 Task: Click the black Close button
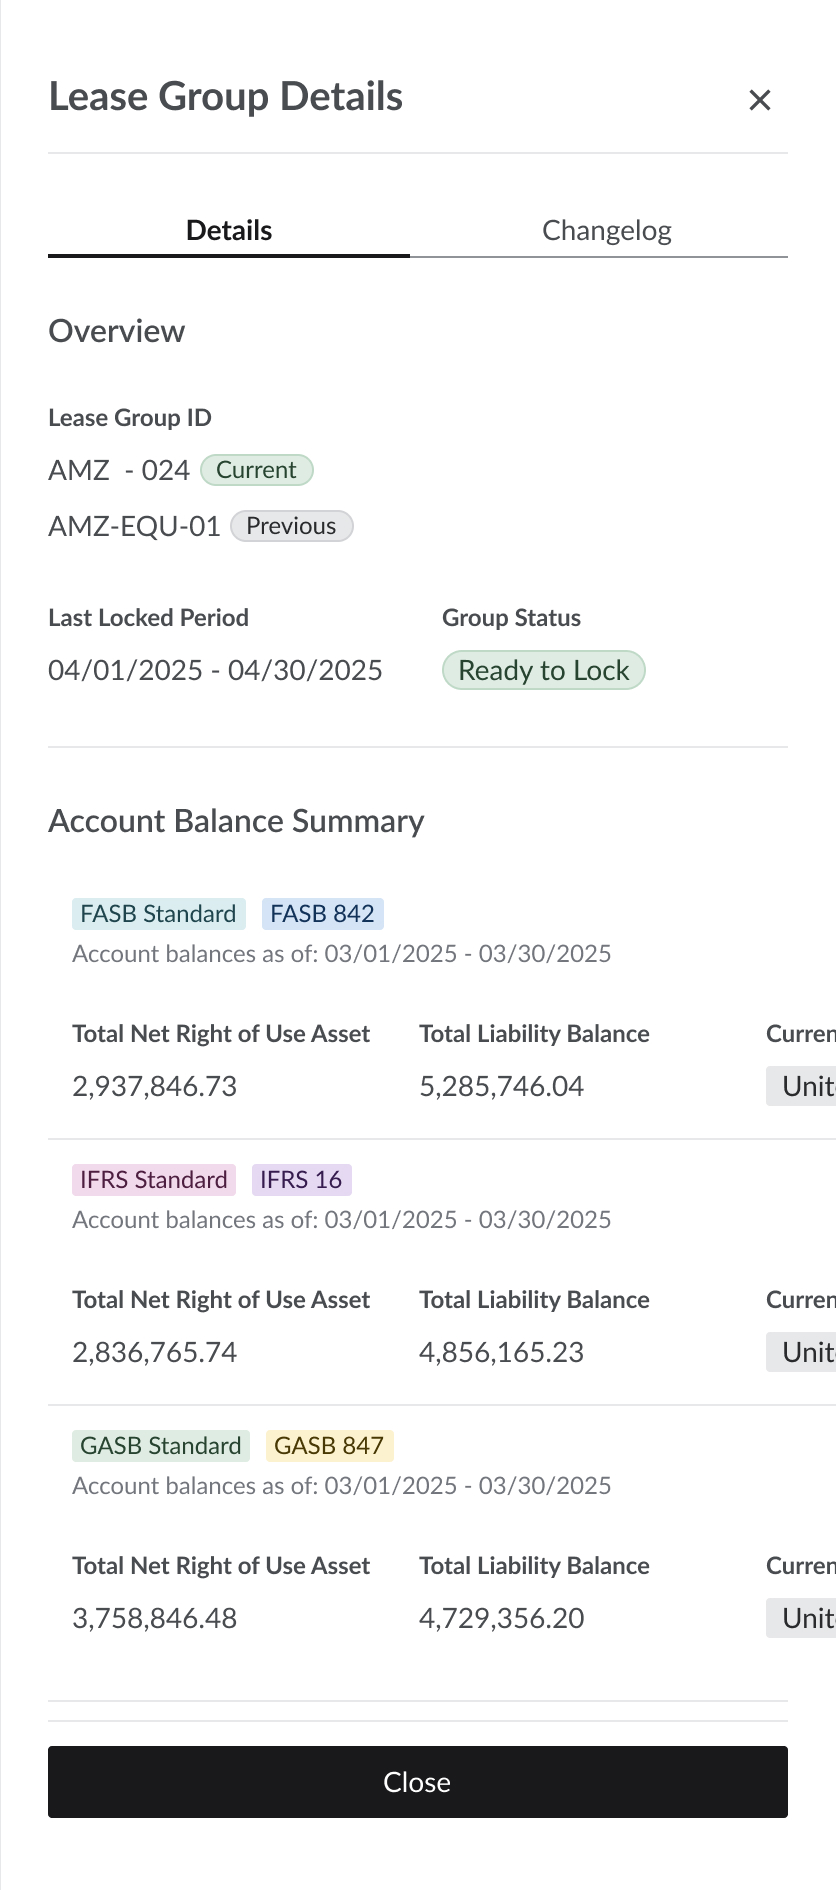click(418, 1782)
